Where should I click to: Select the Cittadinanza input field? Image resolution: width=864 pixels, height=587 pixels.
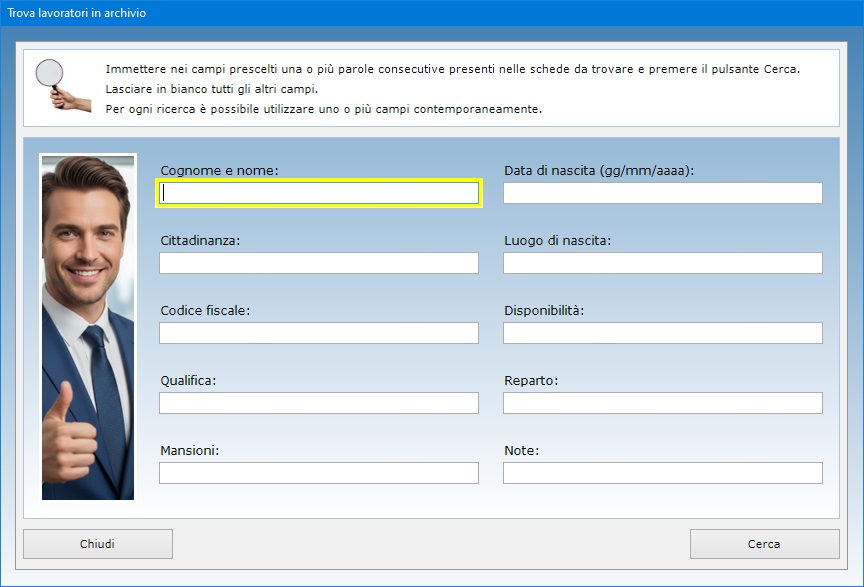pyautogui.click(x=319, y=263)
